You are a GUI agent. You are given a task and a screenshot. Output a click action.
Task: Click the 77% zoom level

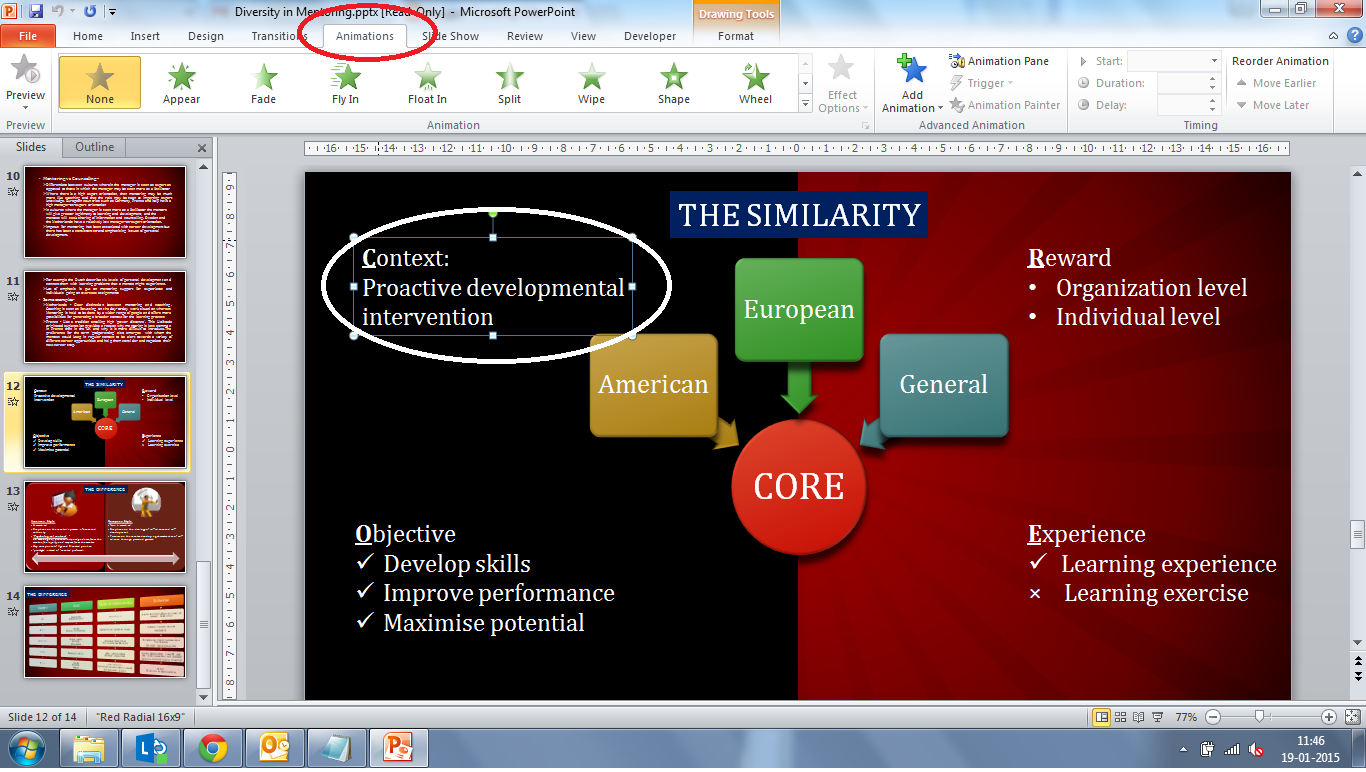pos(1186,717)
